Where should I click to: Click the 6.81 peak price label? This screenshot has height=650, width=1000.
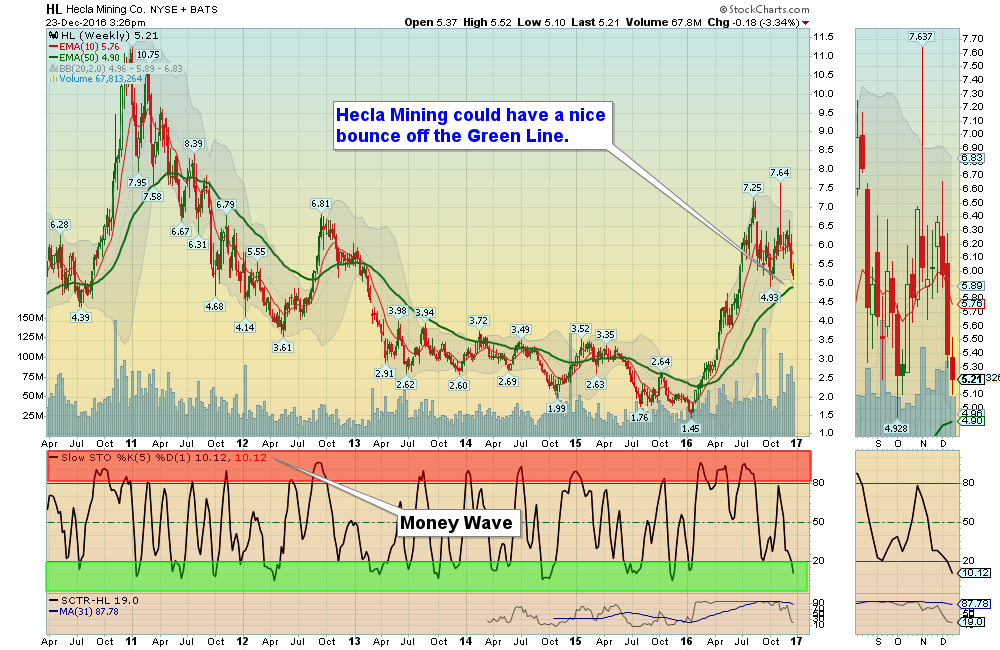point(321,204)
